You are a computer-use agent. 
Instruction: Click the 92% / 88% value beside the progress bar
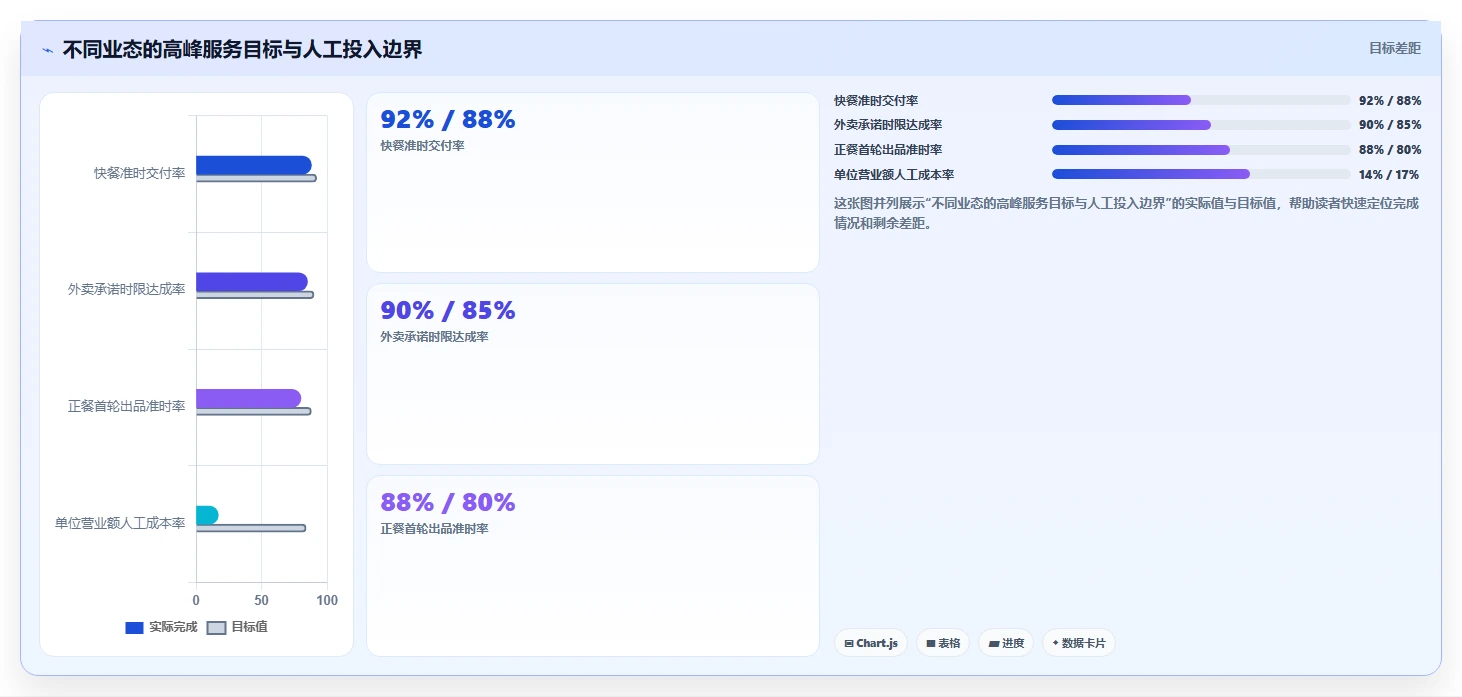(x=1390, y=101)
